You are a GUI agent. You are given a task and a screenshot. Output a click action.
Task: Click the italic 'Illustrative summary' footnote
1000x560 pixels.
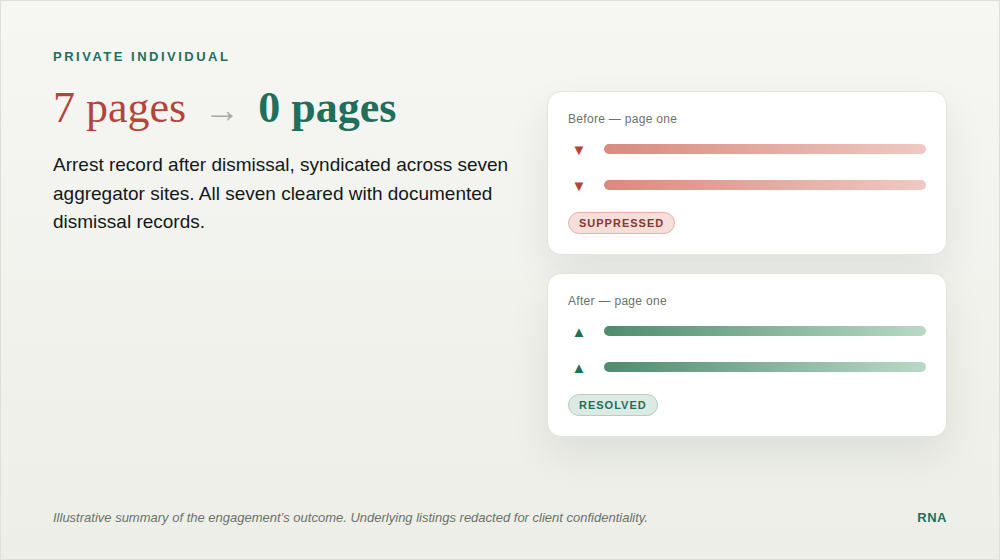350,518
